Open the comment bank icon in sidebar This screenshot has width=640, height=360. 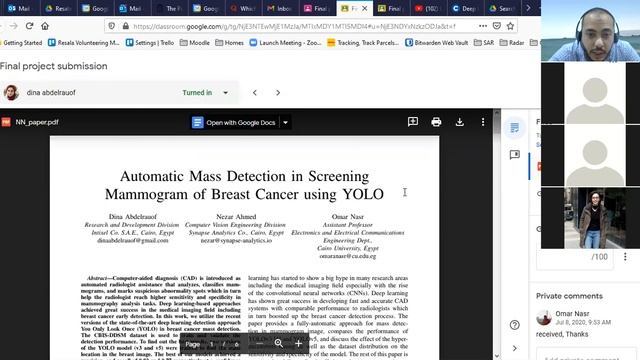(515, 154)
